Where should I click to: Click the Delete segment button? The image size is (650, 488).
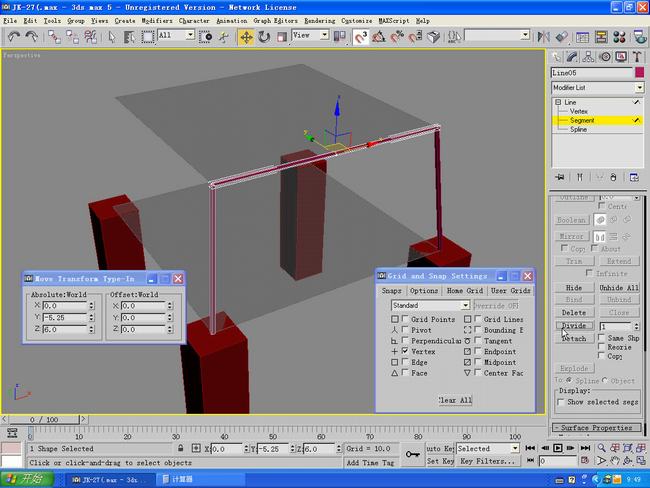[x=574, y=312]
